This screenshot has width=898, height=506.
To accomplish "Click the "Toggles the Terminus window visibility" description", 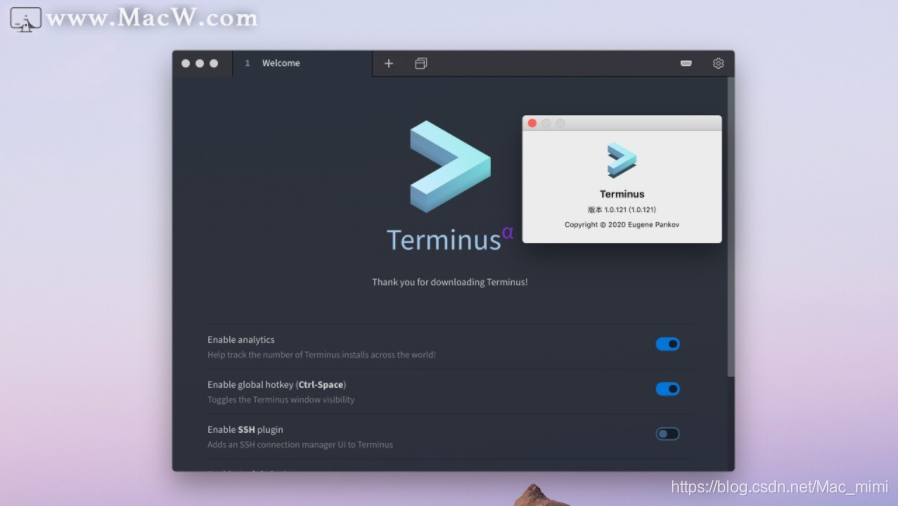I will (281, 400).
